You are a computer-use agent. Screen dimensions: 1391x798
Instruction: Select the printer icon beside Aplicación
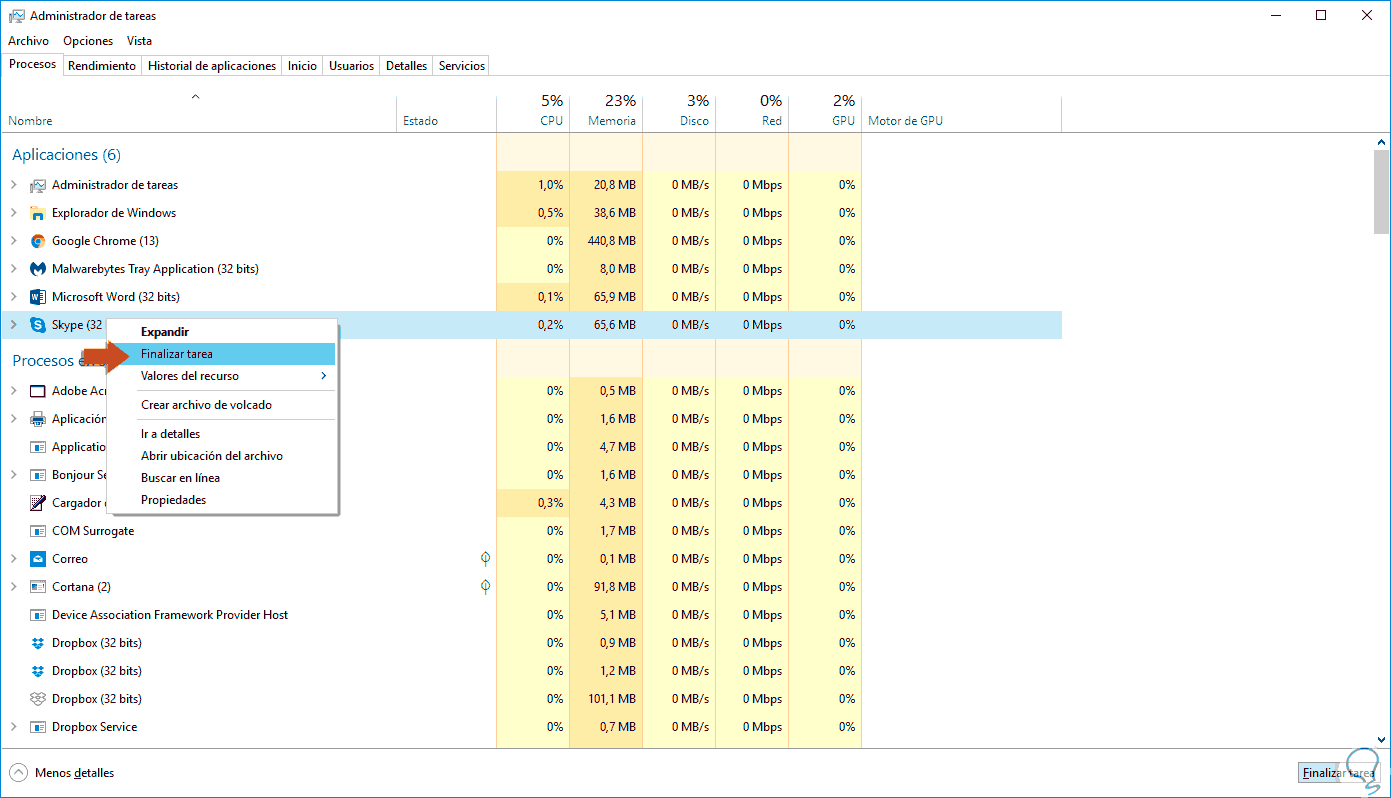click(x=38, y=419)
